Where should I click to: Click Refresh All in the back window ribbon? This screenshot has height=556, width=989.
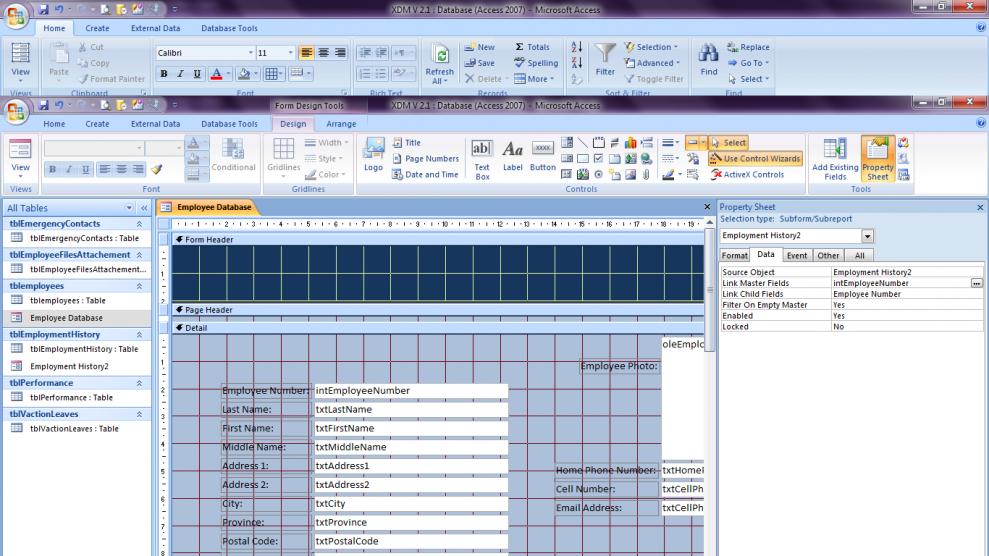coord(440,64)
